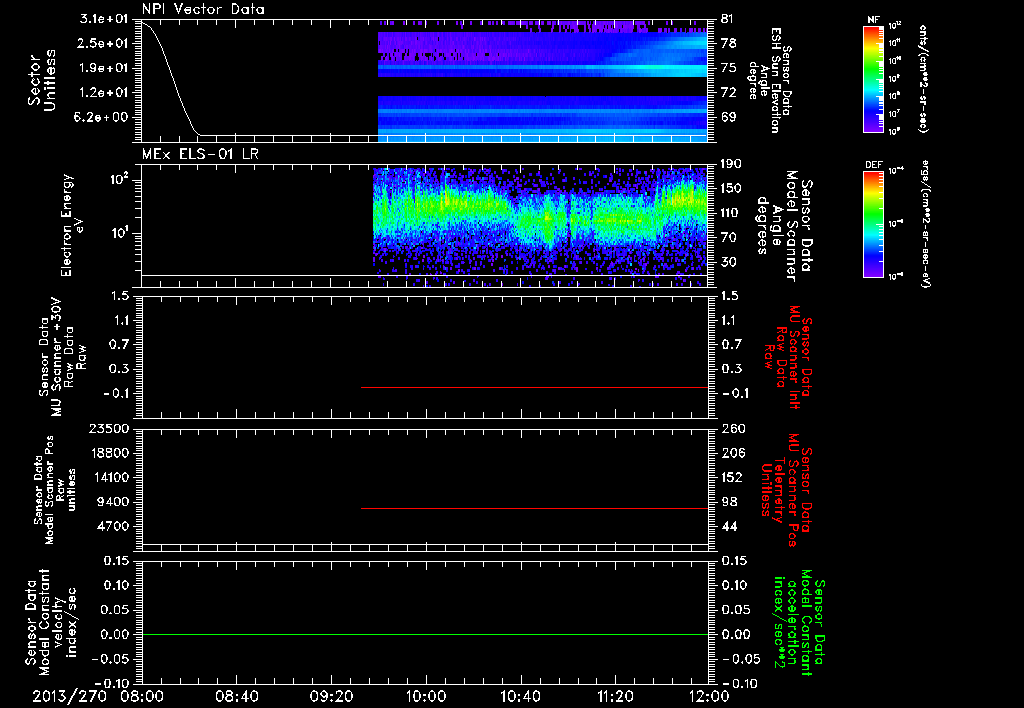Click the 44 telemetry tick label
The image size is (1024, 708).
pos(728,526)
